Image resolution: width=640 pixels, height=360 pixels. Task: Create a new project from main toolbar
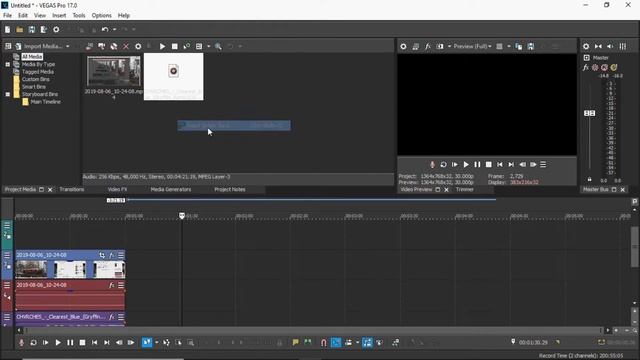click(x=7, y=29)
